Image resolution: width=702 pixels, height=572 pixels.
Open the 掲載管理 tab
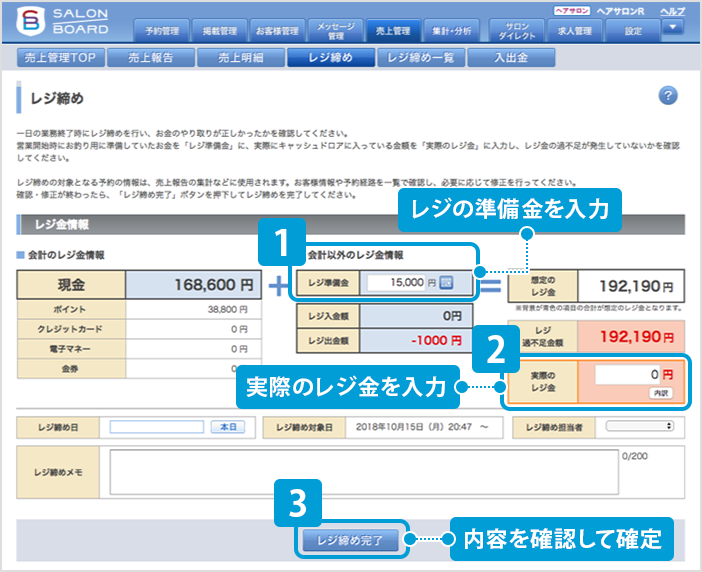click(219, 31)
